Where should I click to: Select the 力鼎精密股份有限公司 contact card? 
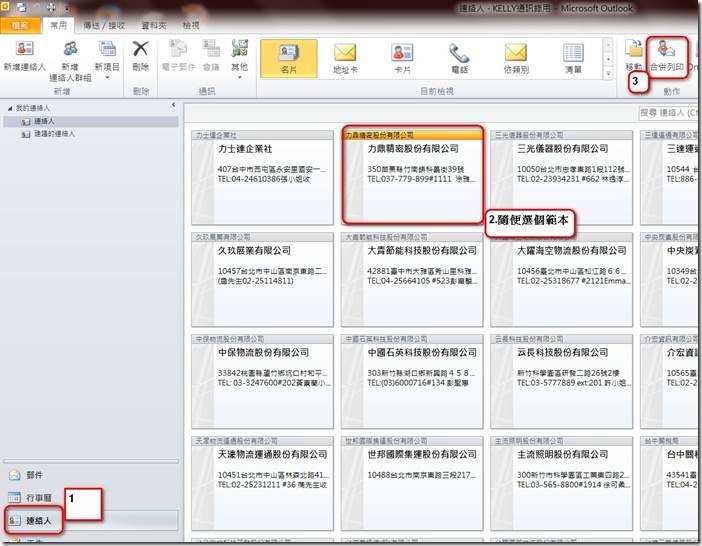pos(412,178)
